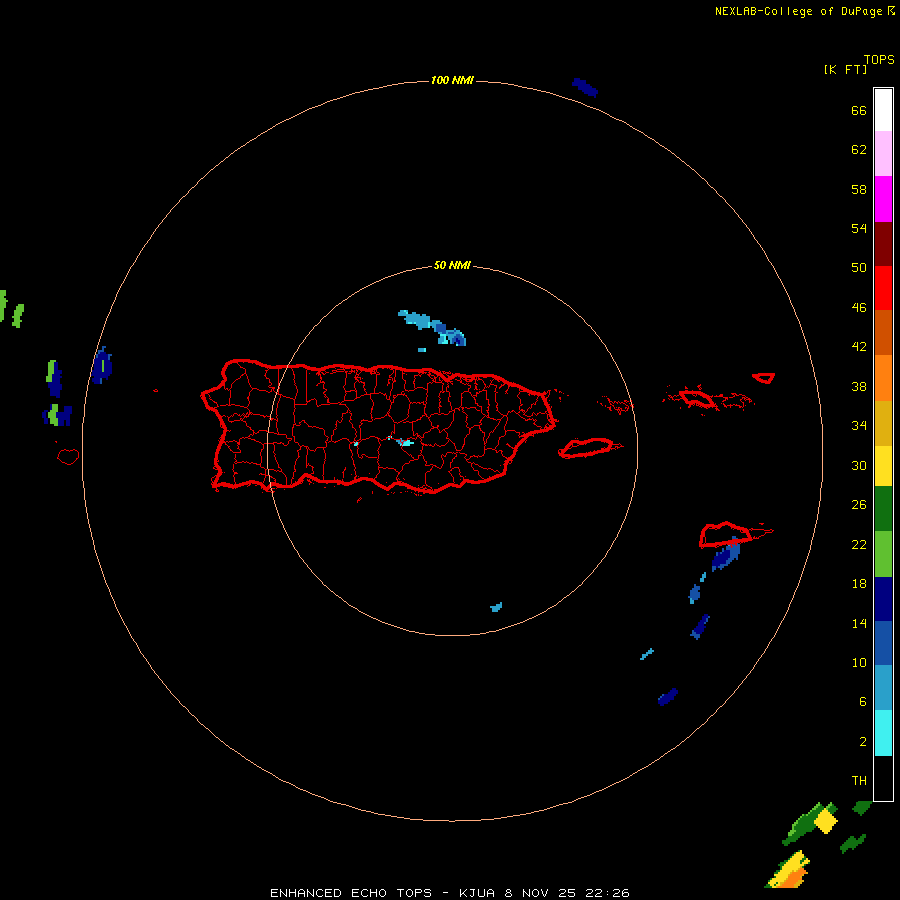The width and height of the screenshot is (900, 900).
Task: Click the bright orange legend swatch
Action: tap(883, 378)
